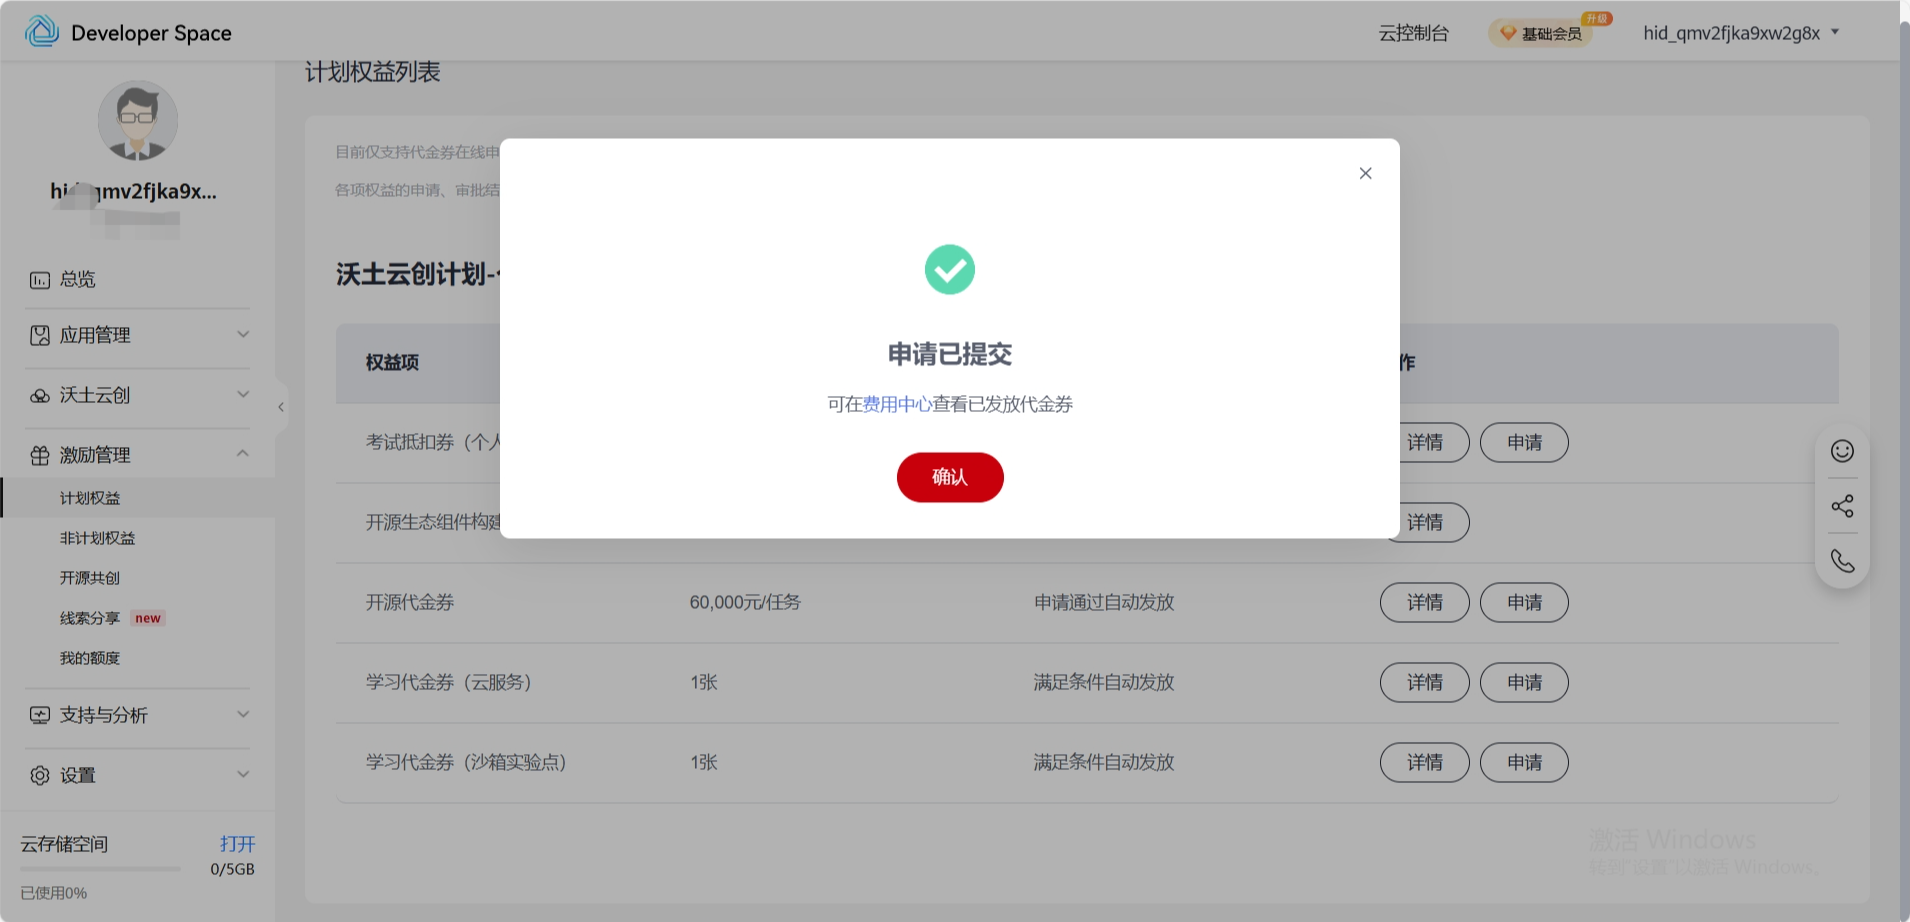Open the 费用中心 link in dialog
The width and height of the screenshot is (1910, 922).
897,404
